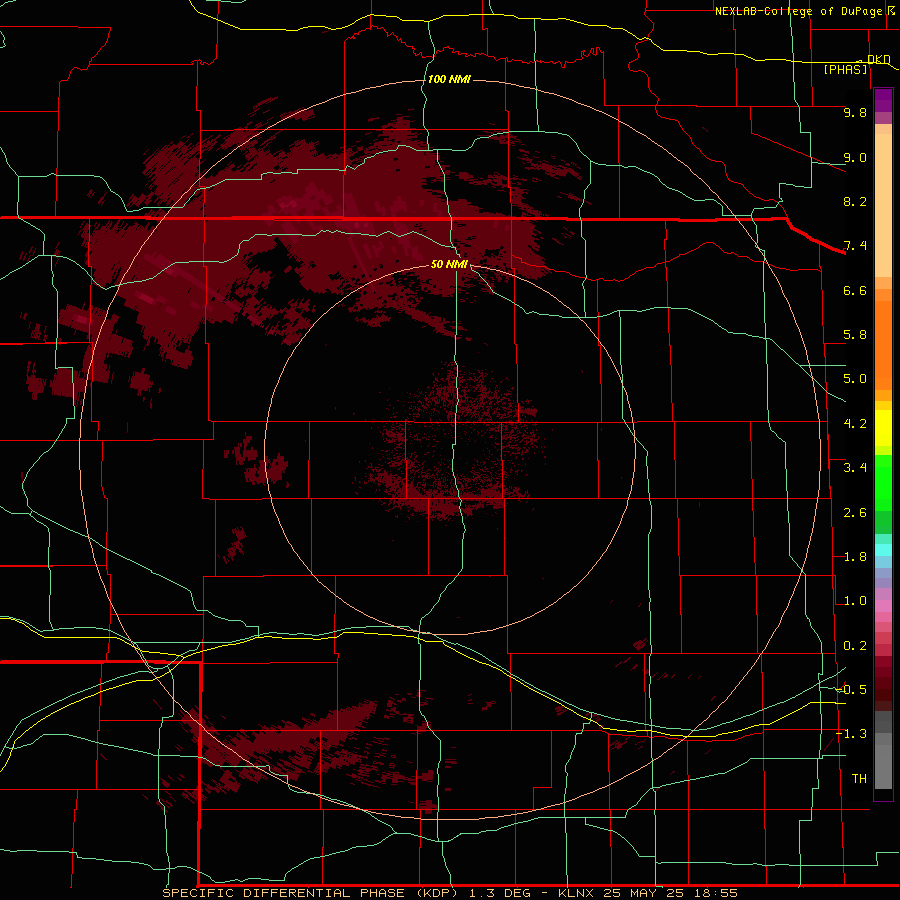Viewport: 900px width, 900px height.
Task: Click the 5.0 value on the color scale
Action: coord(855,379)
